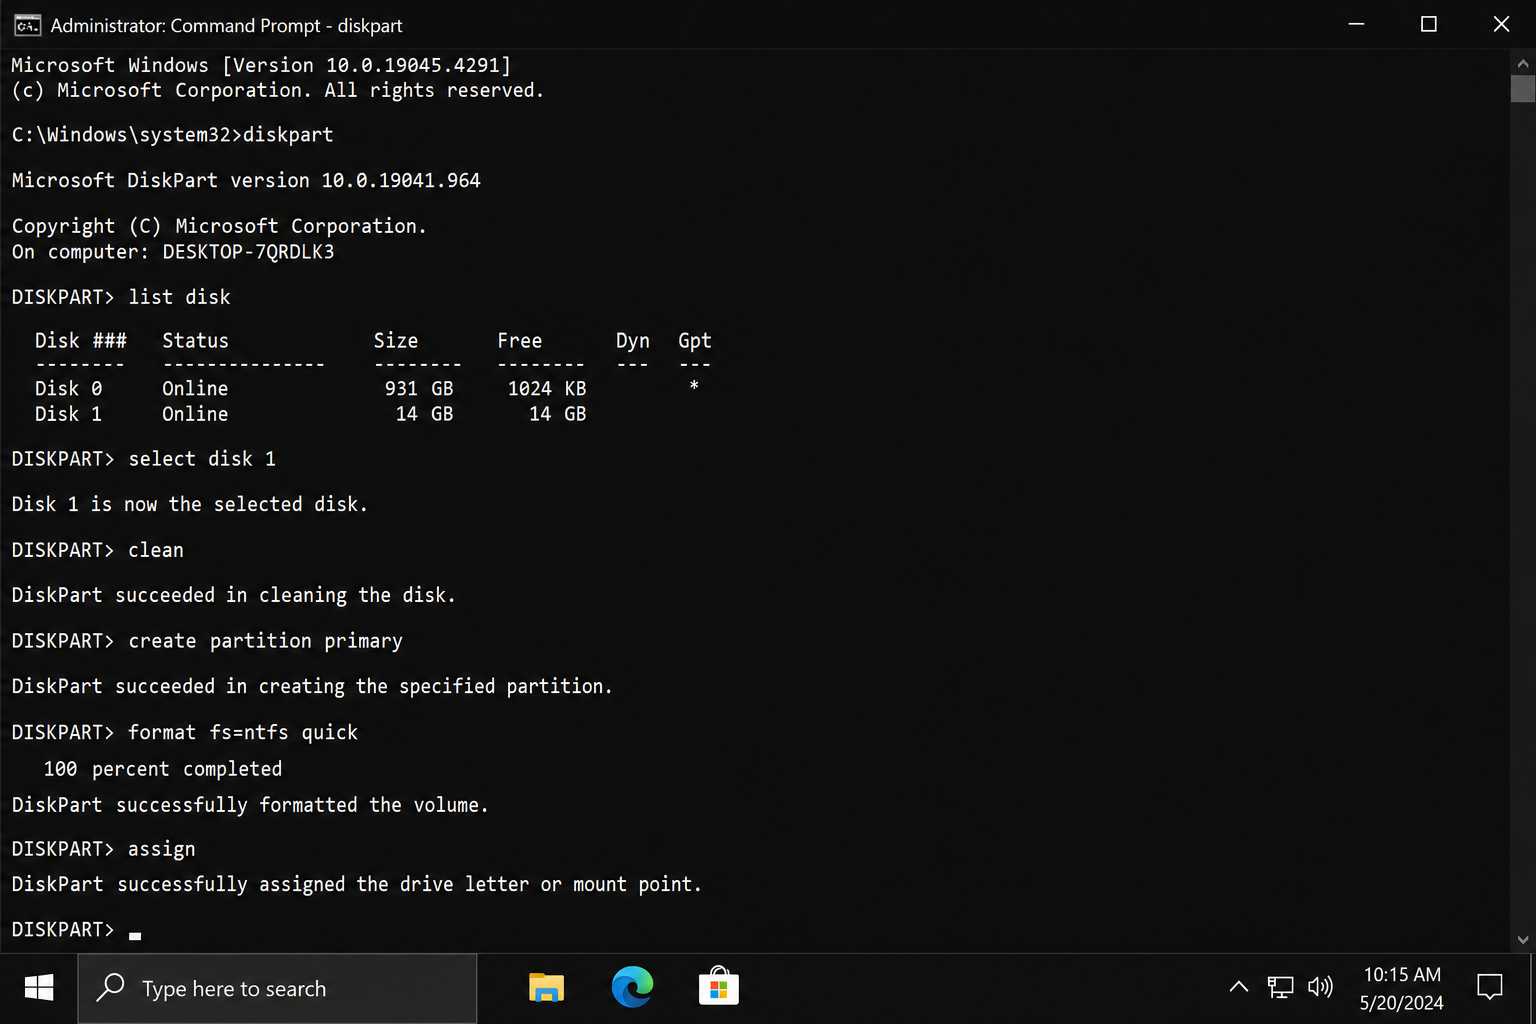Click the search magnifier icon in taskbar
Screen dimensions: 1536x1024
pyautogui.click(x=110, y=988)
